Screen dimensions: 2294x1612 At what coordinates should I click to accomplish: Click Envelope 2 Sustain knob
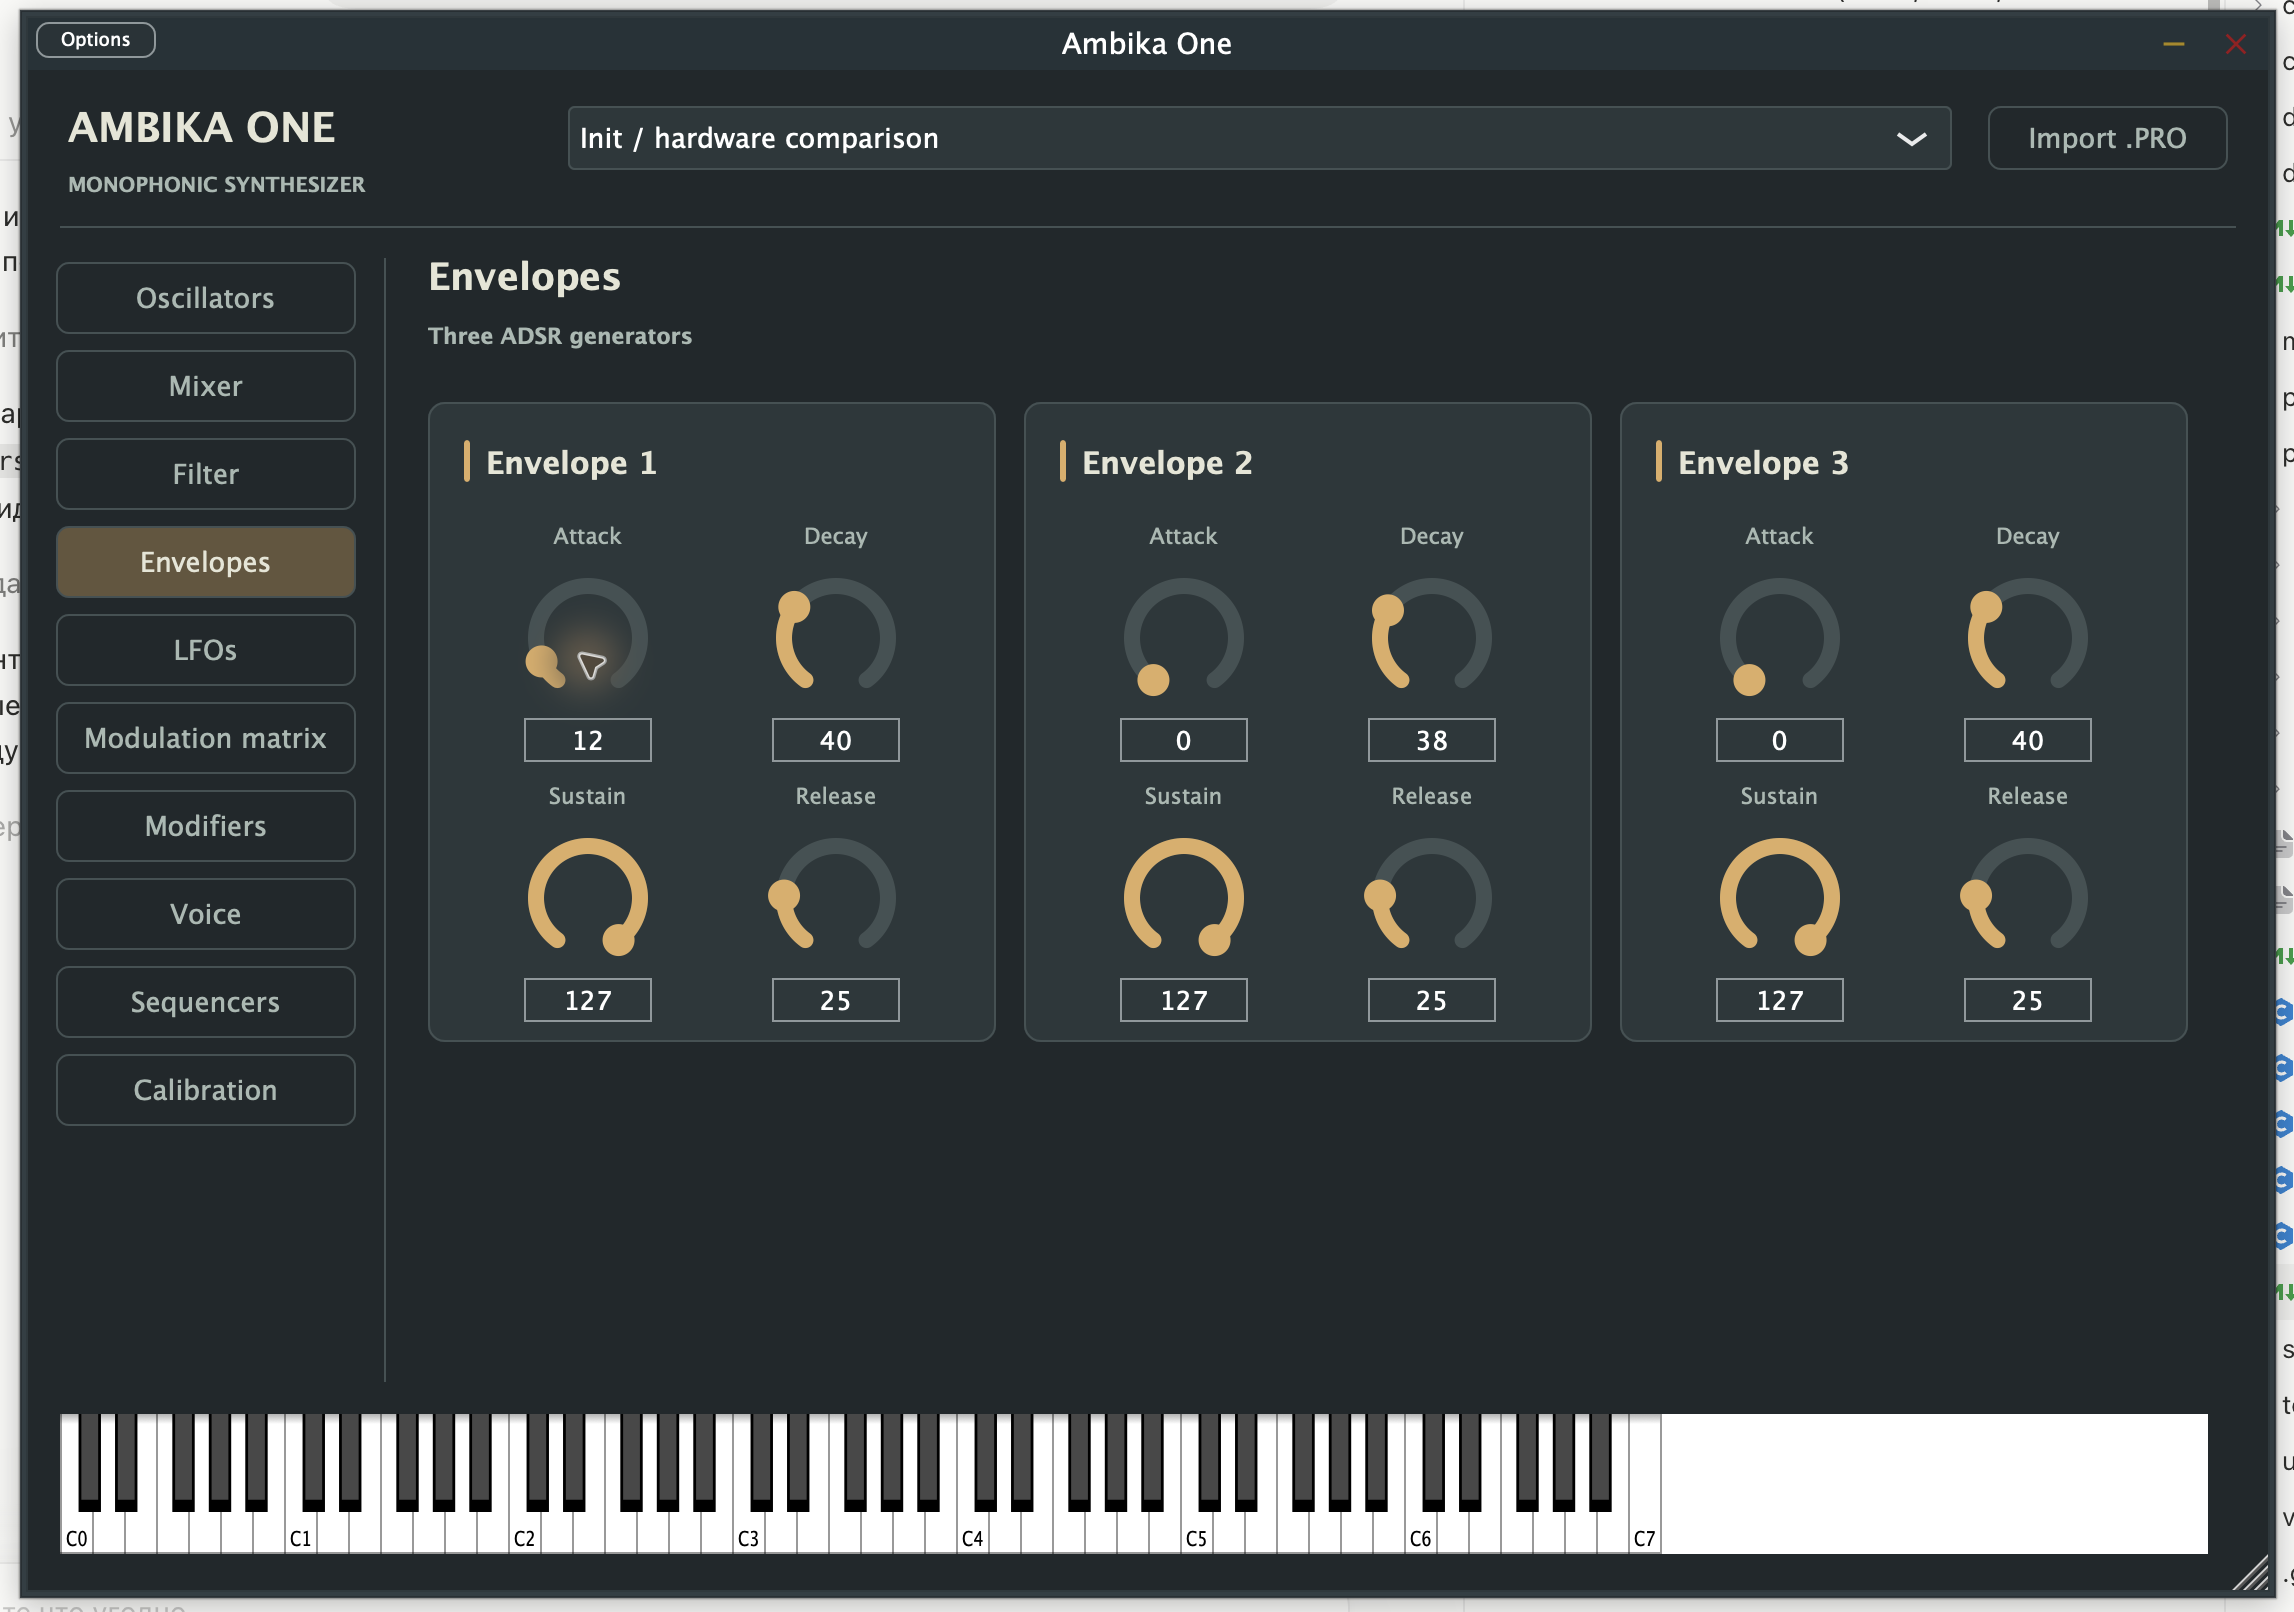pyautogui.click(x=1184, y=897)
